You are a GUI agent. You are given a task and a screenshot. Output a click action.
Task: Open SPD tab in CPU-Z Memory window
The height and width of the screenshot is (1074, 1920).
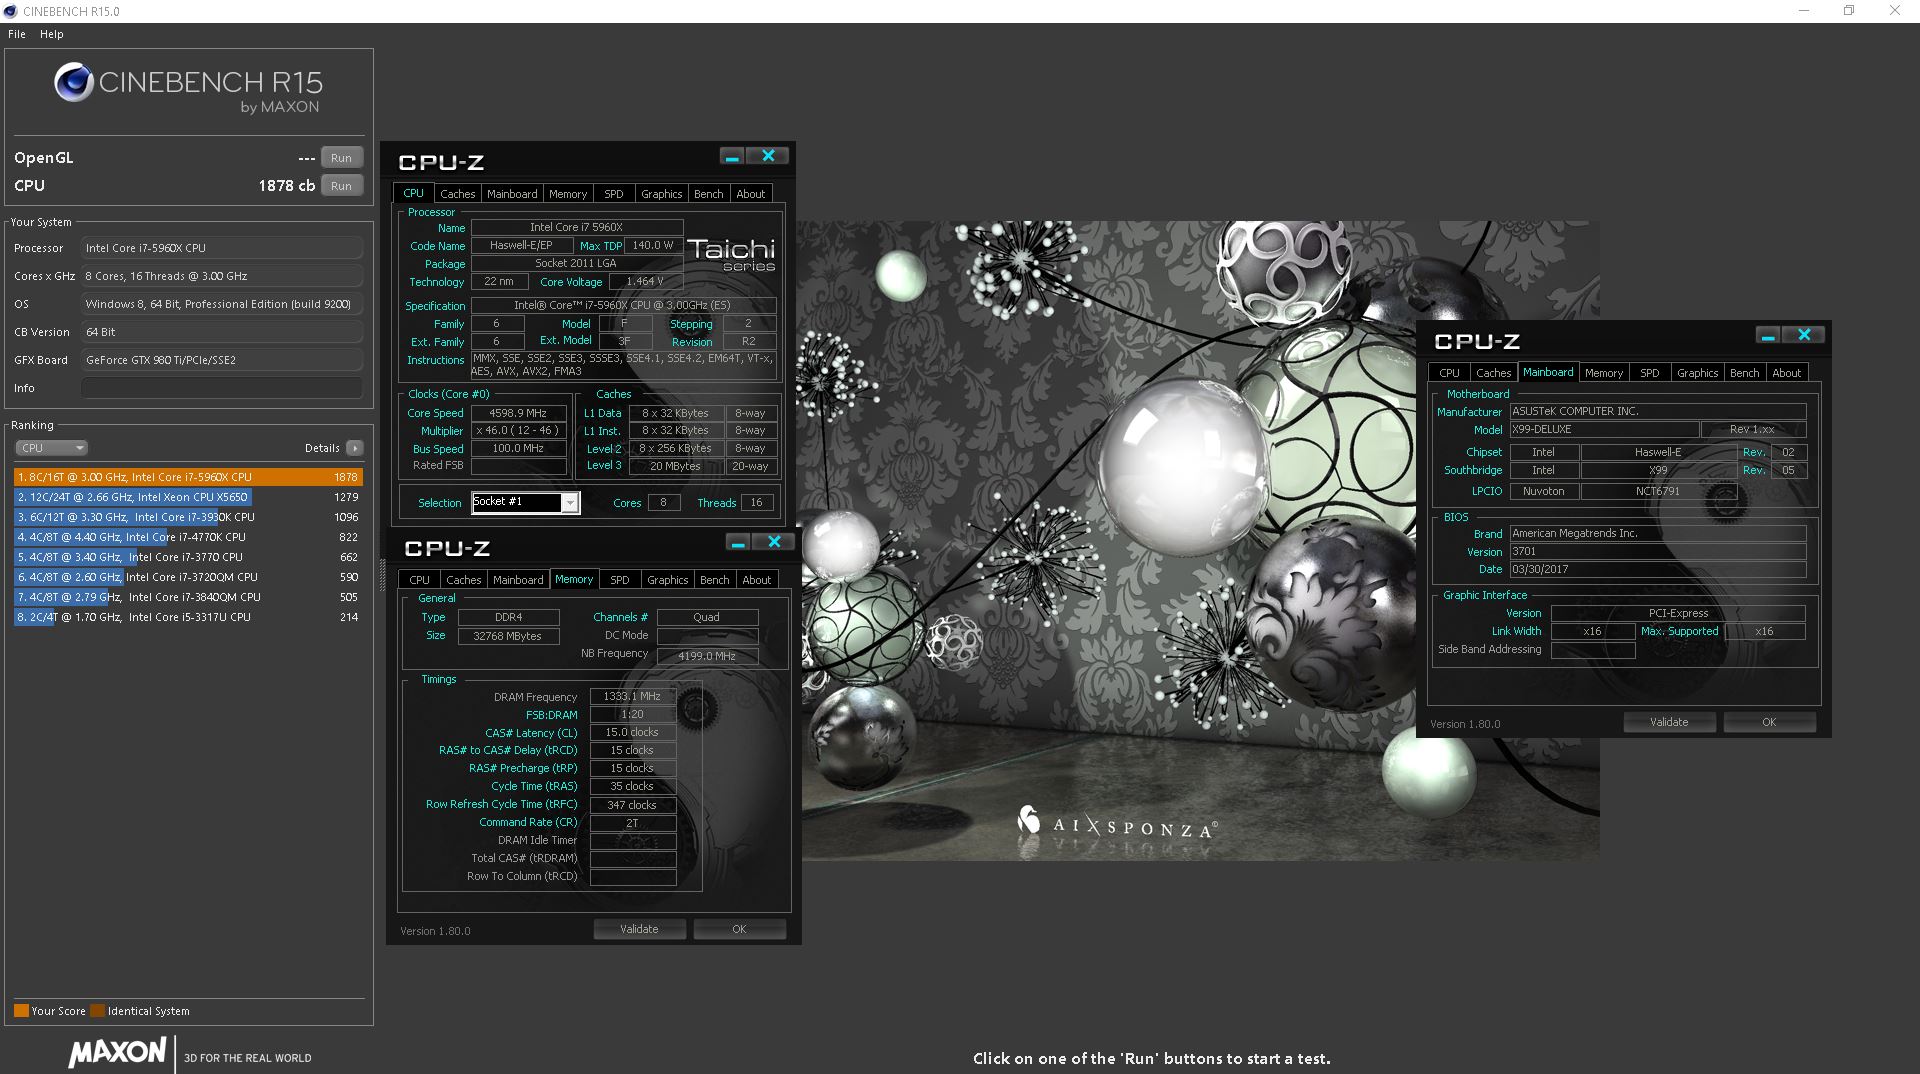click(x=620, y=580)
